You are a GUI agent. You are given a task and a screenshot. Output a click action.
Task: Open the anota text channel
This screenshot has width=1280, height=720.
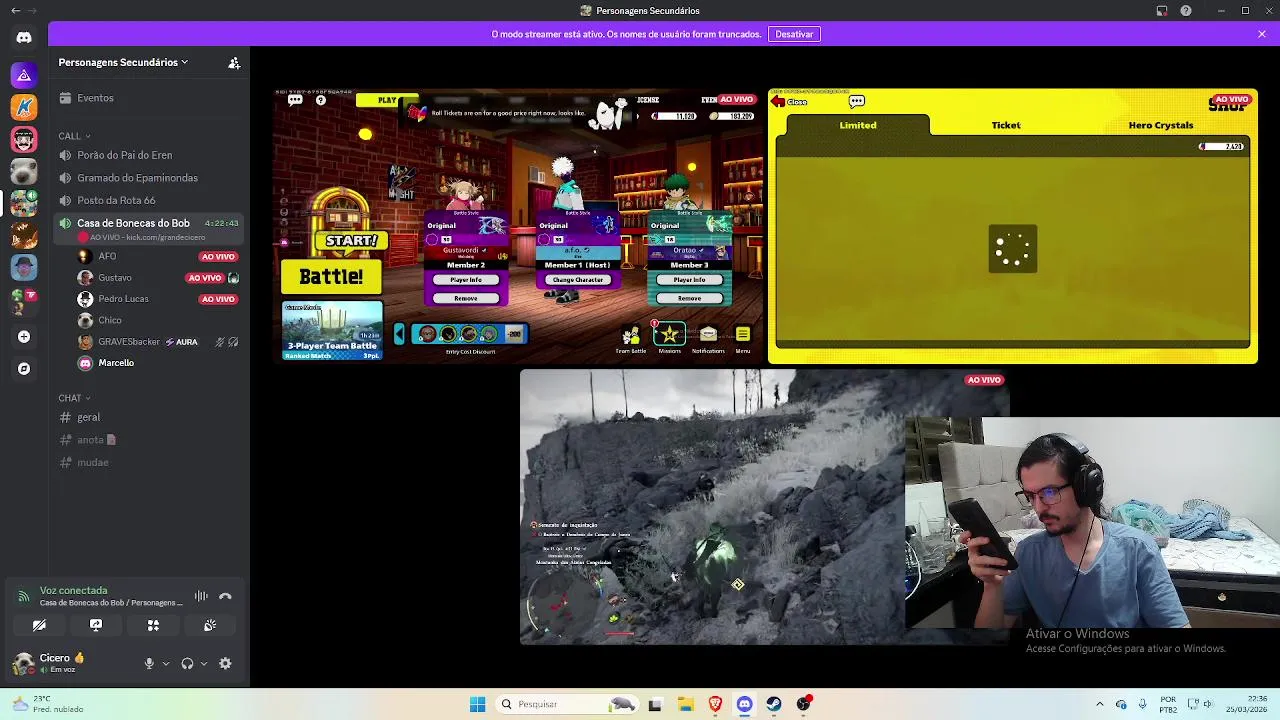point(150,440)
